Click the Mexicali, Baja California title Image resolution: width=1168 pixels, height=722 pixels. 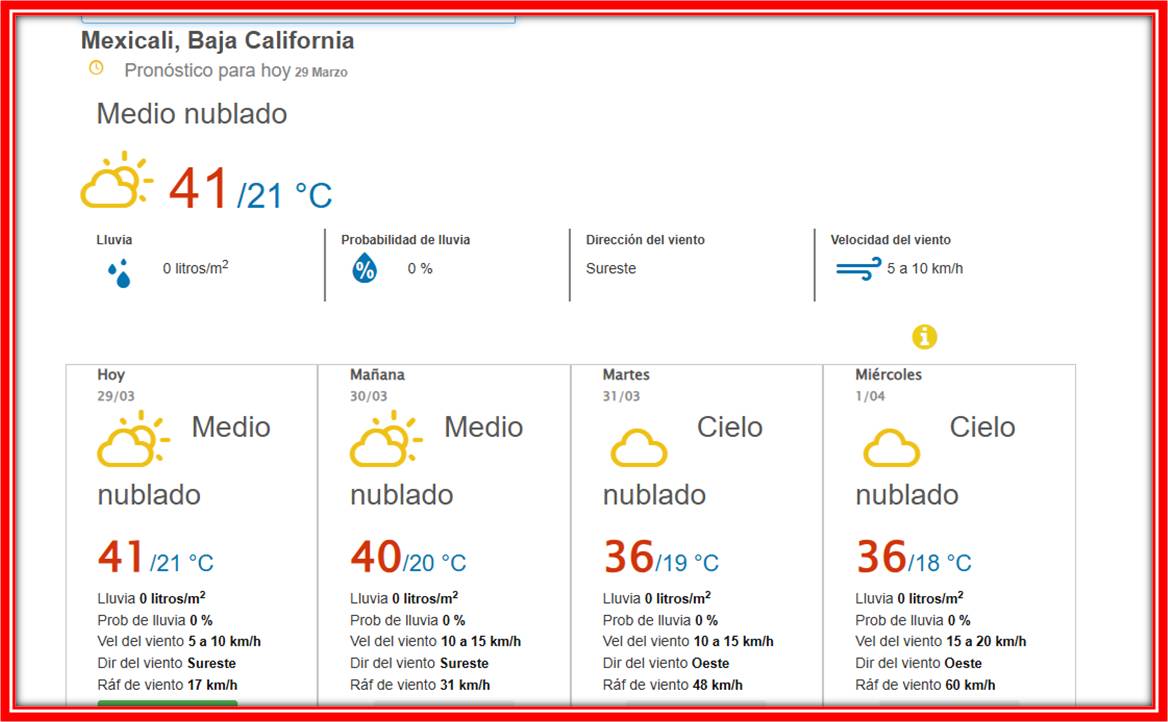coord(217,41)
